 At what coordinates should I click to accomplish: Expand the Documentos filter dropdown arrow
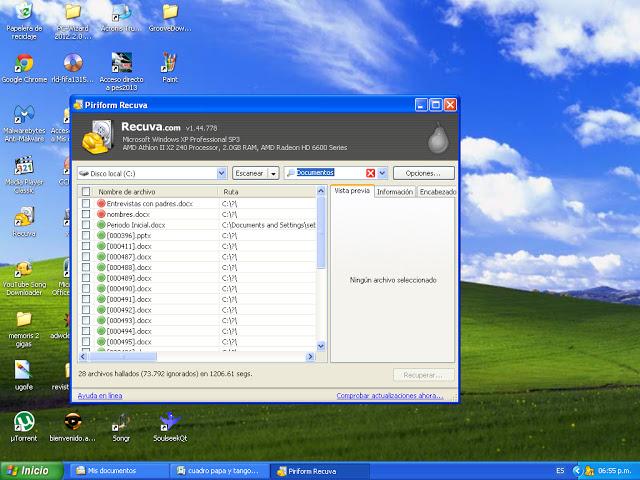point(382,173)
